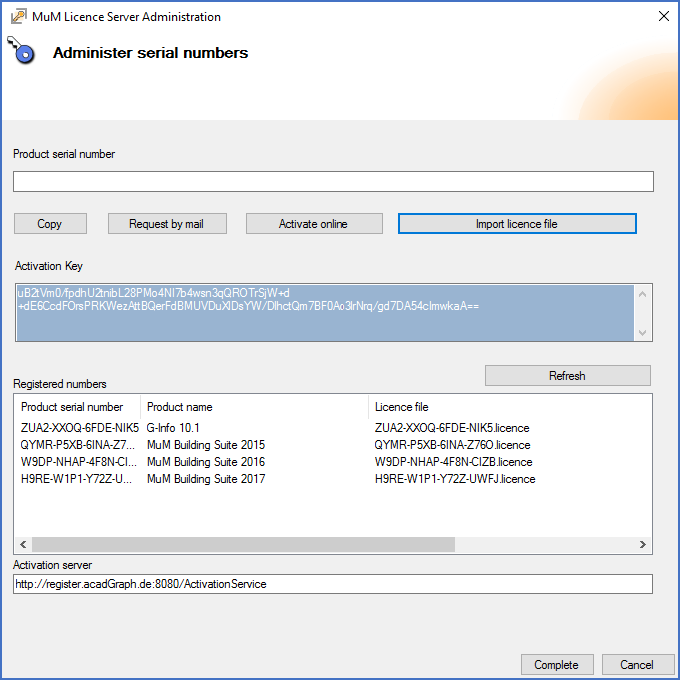Click ZUA2-XXOQ-6FDE-NIK5.licence file cell
Viewport: 680px width, 680px height.
pos(452,428)
